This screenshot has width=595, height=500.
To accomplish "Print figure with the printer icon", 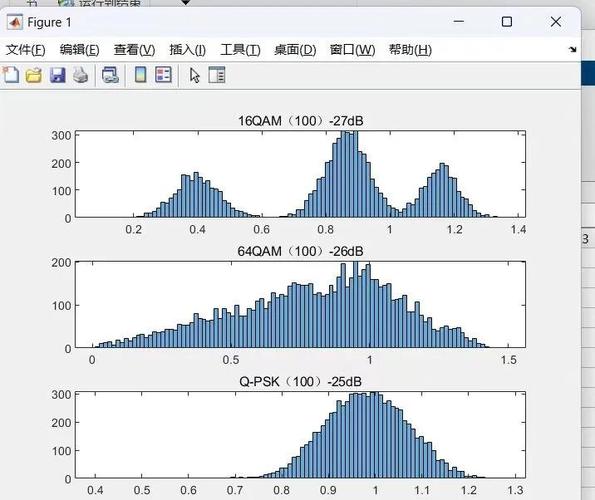I will 80,75.
